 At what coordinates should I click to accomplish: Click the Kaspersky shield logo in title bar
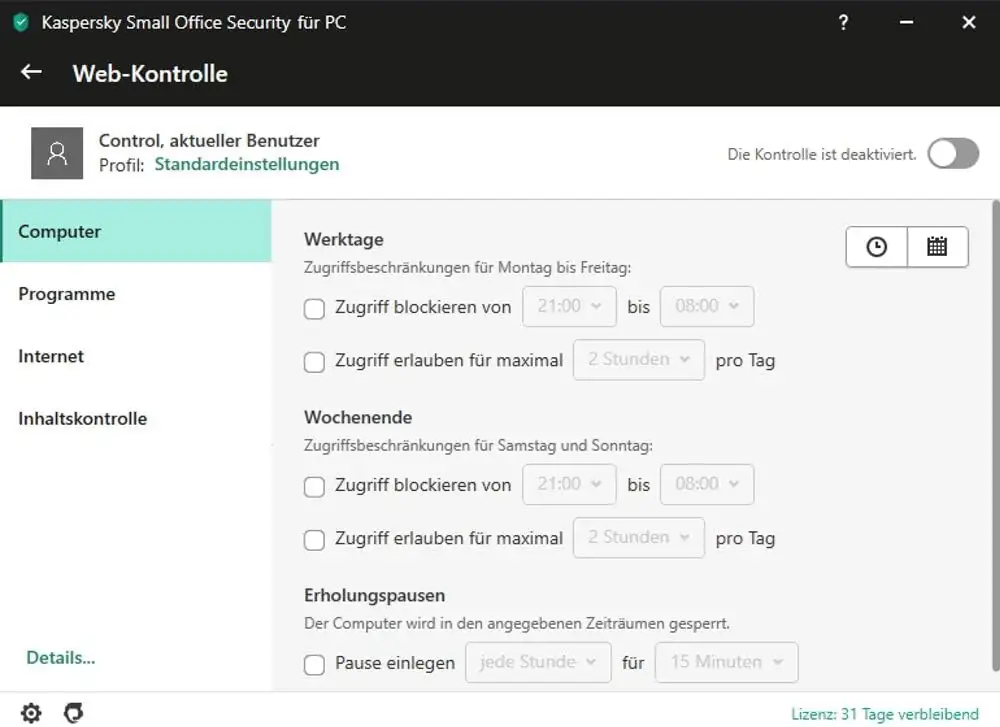(x=20, y=22)
